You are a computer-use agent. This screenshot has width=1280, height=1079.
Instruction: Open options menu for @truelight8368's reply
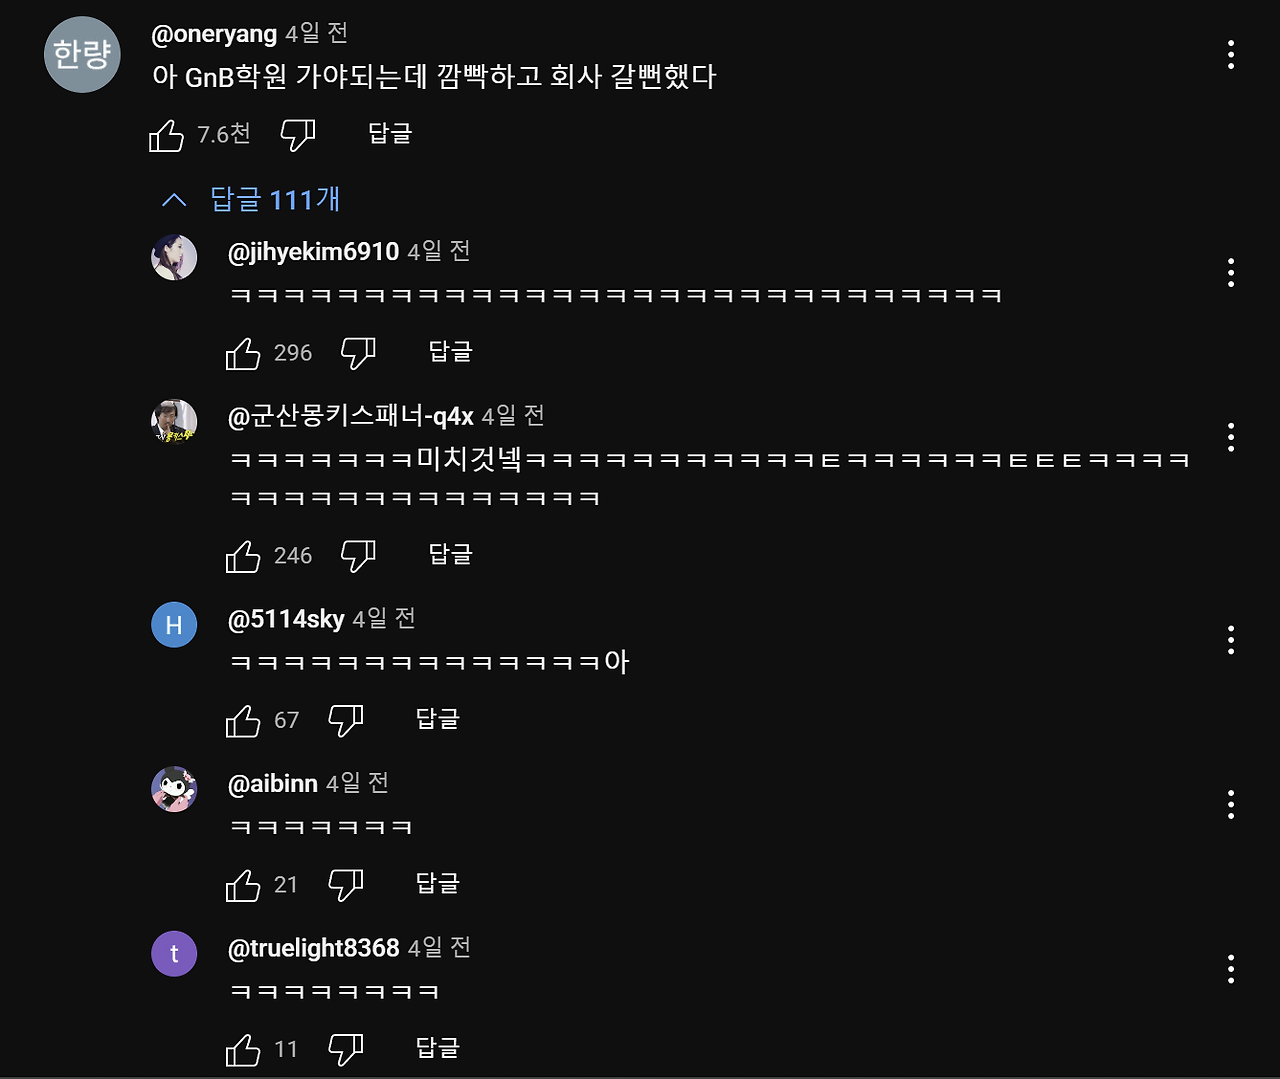click(x=1229, y=968)
